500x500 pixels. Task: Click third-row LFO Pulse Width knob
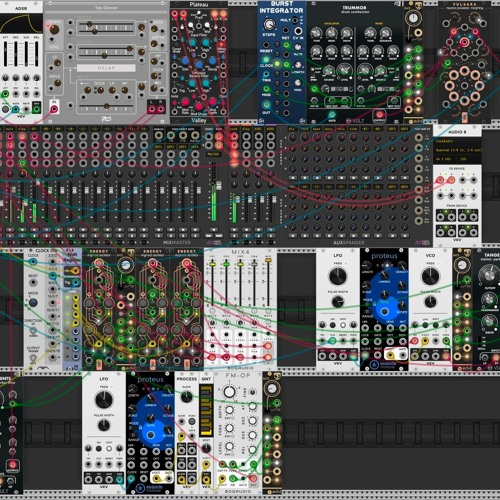tap(338, 302)
